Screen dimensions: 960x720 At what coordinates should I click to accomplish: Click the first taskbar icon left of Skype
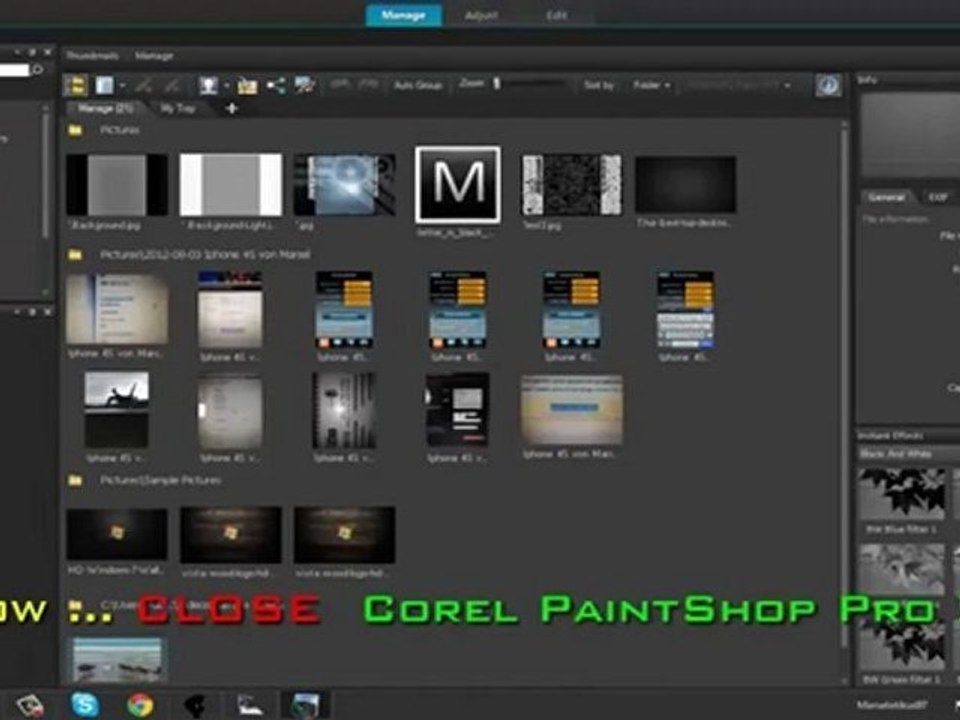click(29, 706)
